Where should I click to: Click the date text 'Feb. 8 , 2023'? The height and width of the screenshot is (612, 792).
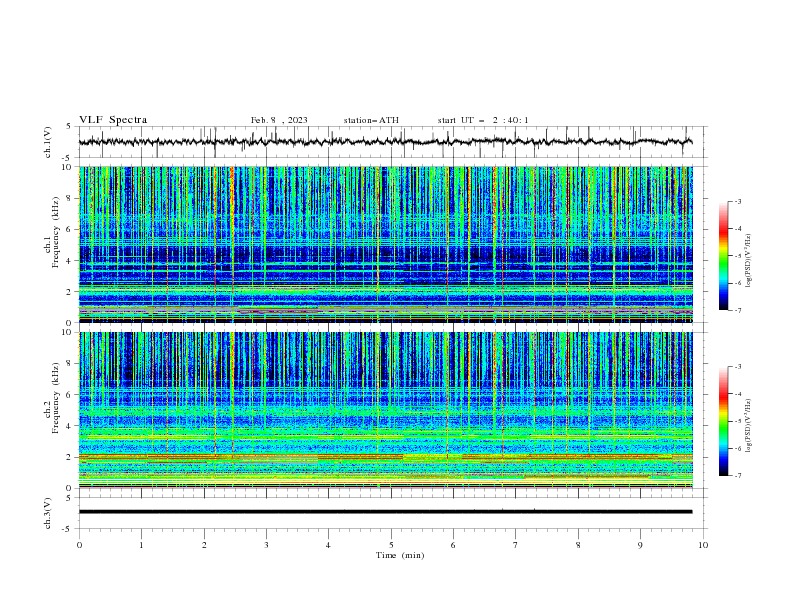coord(279,120)
